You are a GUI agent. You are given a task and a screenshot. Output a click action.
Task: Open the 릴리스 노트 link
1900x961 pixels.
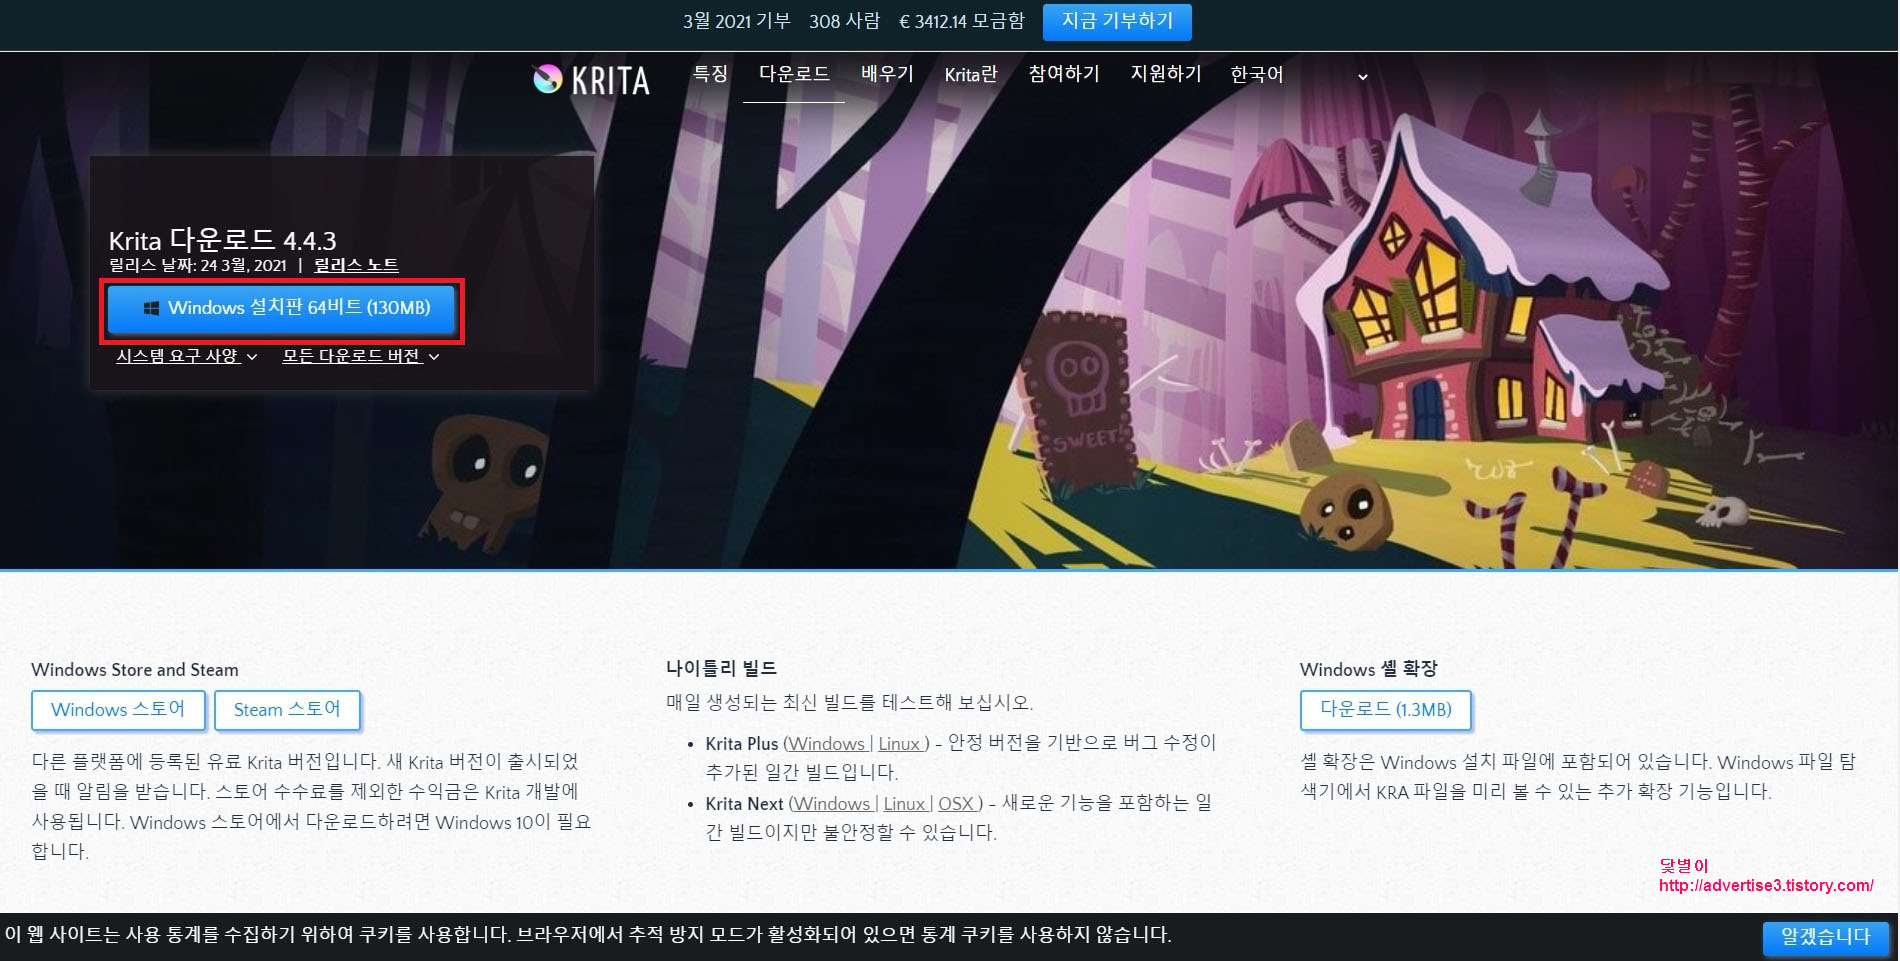(x=356, y=265)
